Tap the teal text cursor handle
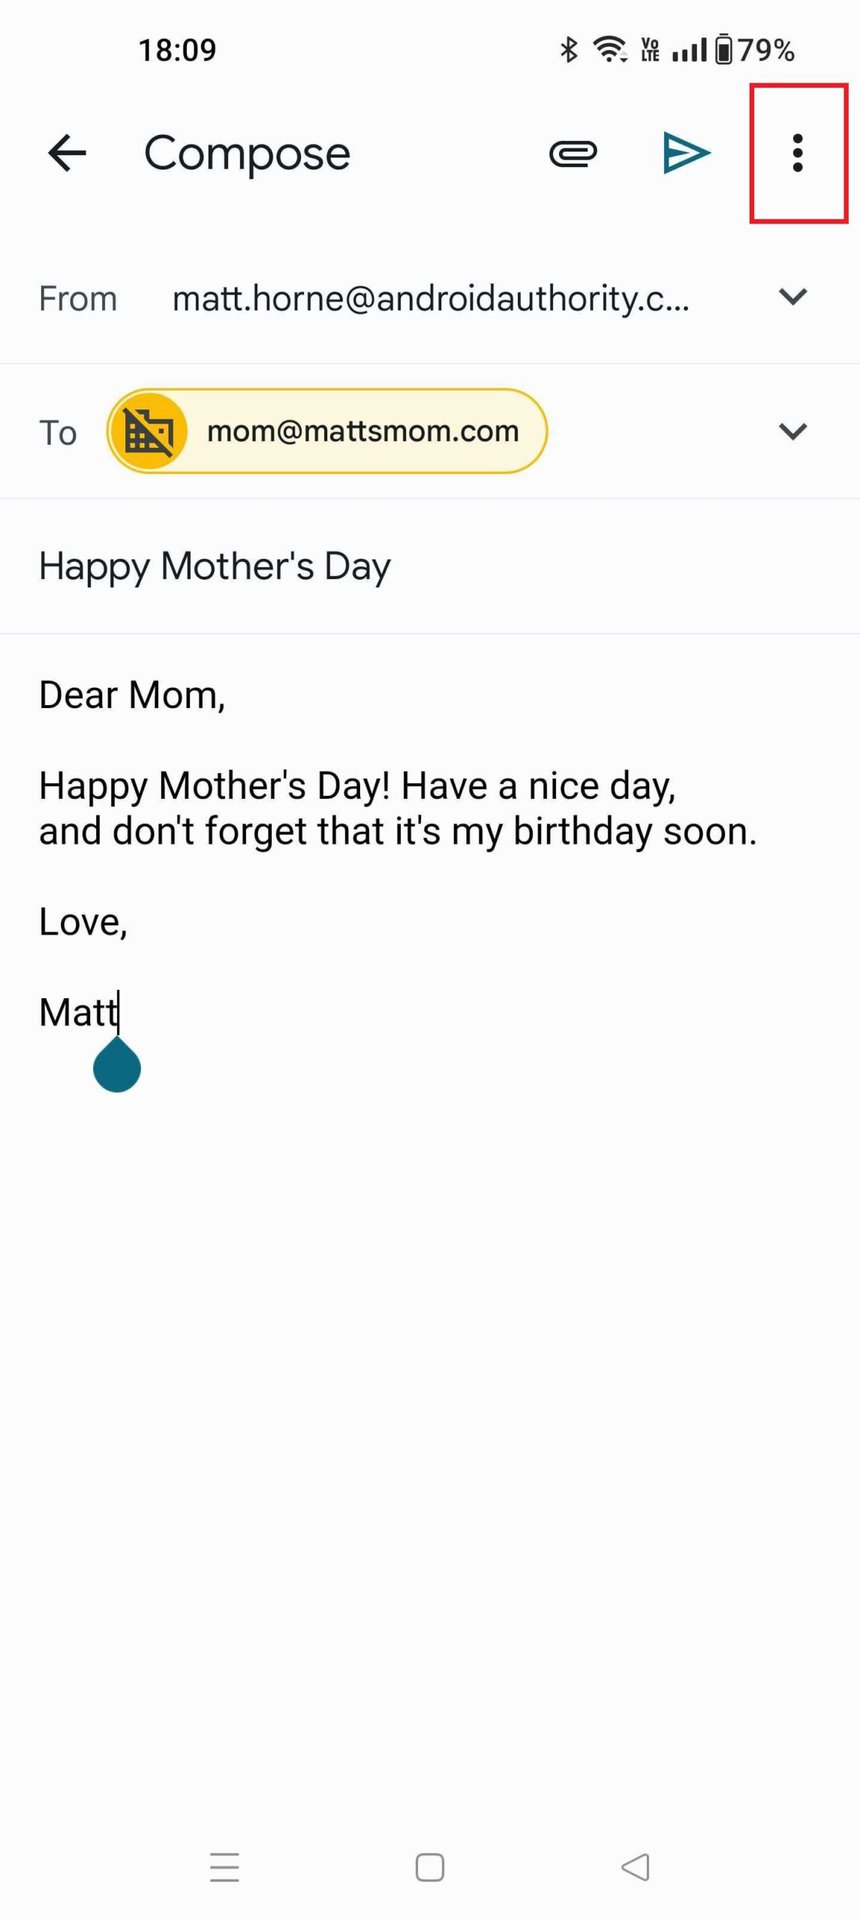 [117, 1066]
